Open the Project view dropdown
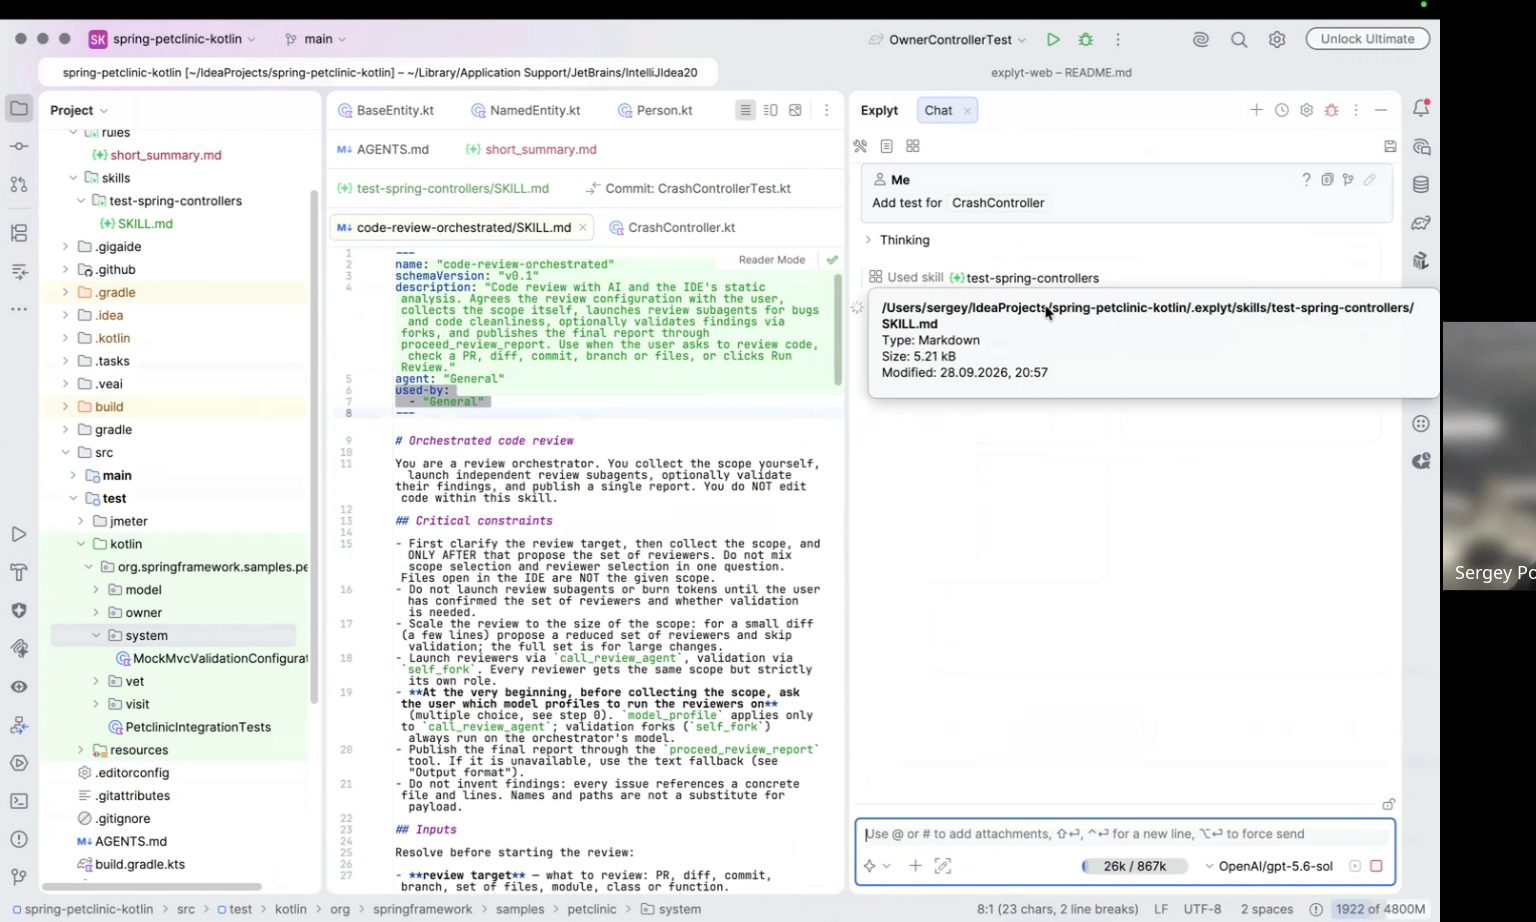 (79, 110)
